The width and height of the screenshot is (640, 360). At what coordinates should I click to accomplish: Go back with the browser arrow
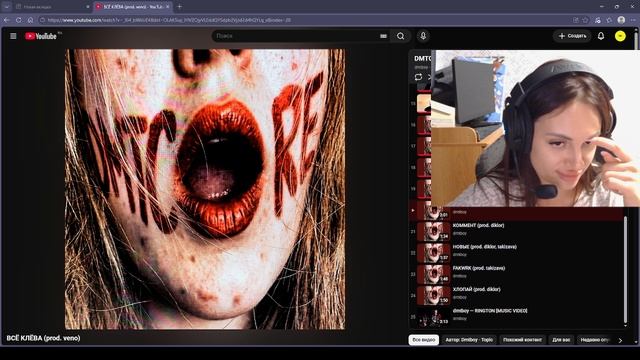pos(7,20)
